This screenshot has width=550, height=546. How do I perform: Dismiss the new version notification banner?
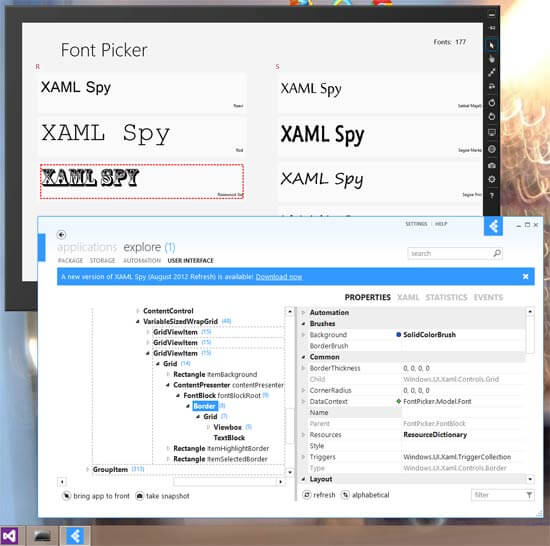tap(525, 276)
